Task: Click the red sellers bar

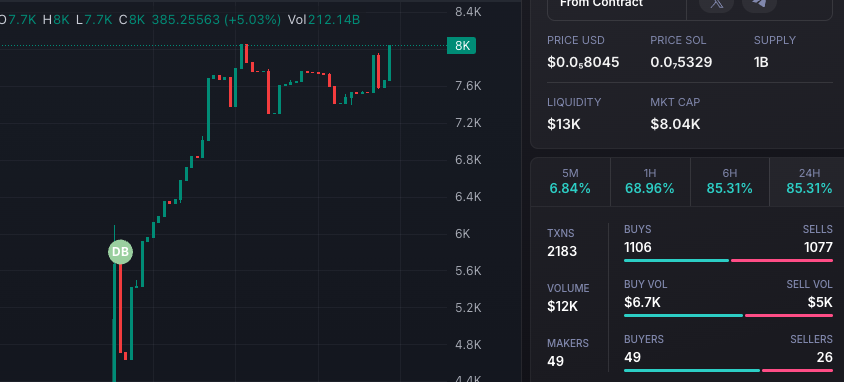Action: tap(797, 370)
